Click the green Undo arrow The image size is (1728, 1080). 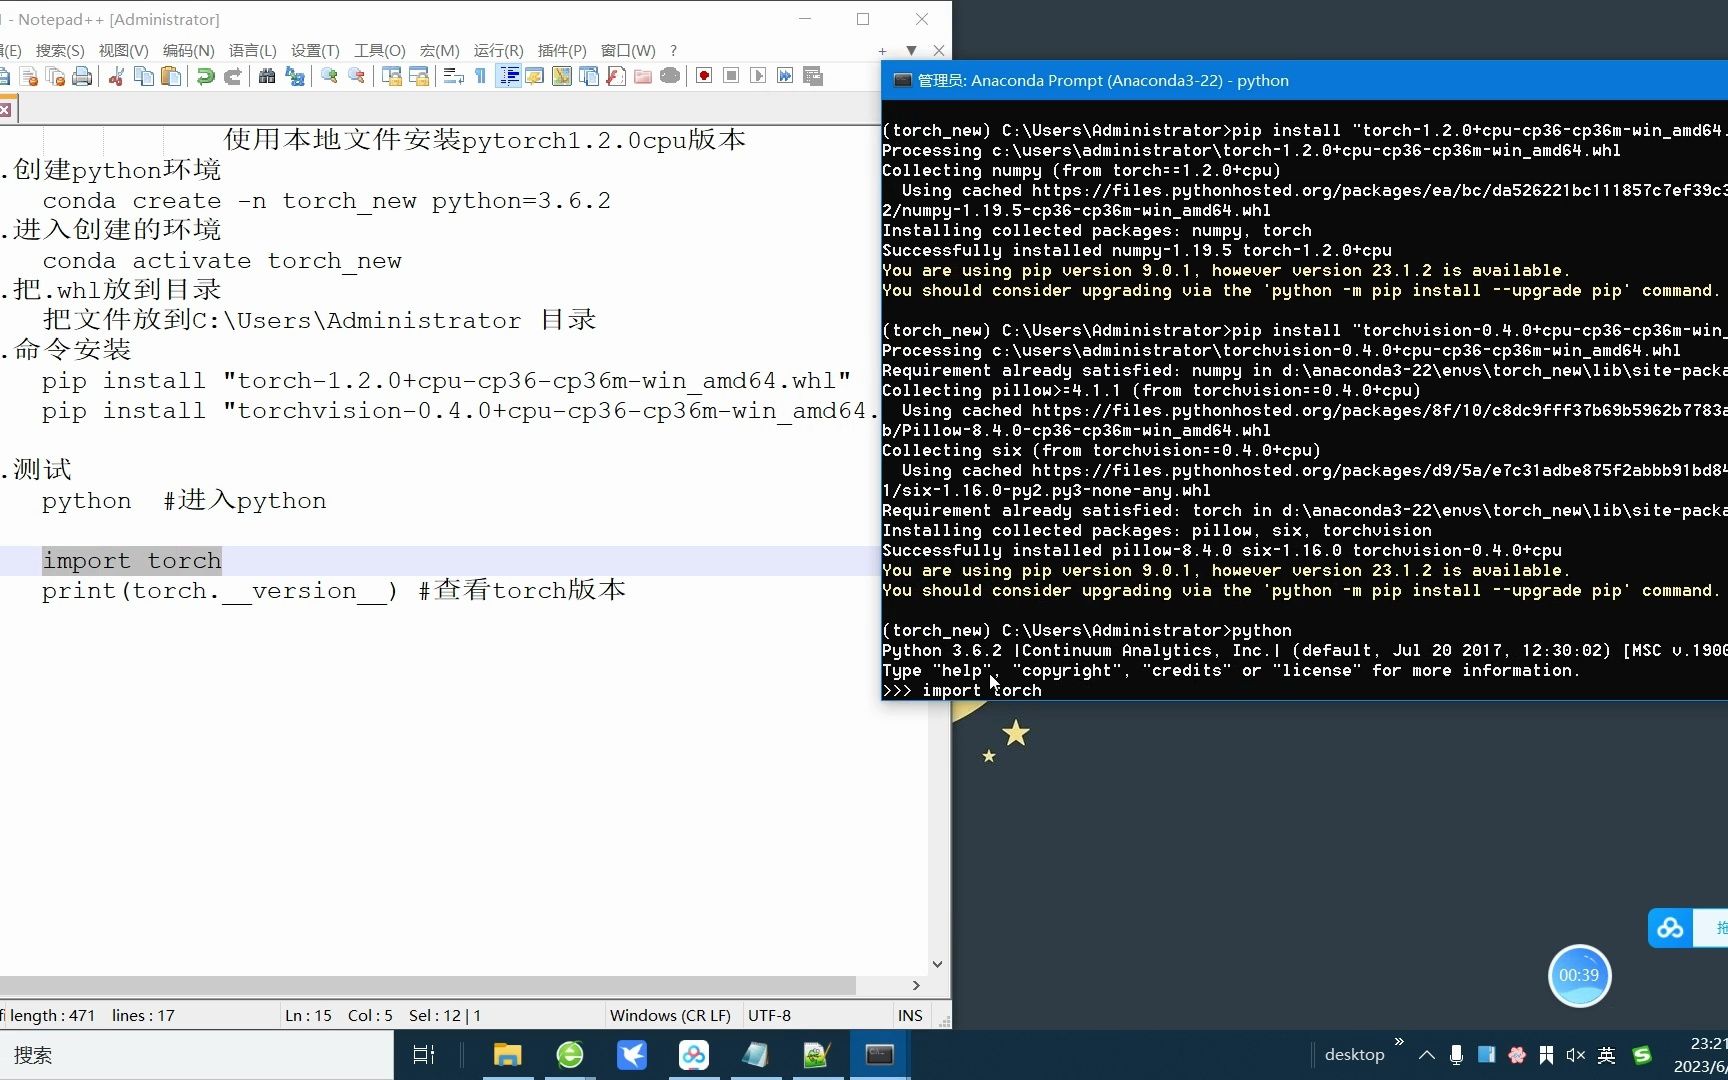coord(205,76)
